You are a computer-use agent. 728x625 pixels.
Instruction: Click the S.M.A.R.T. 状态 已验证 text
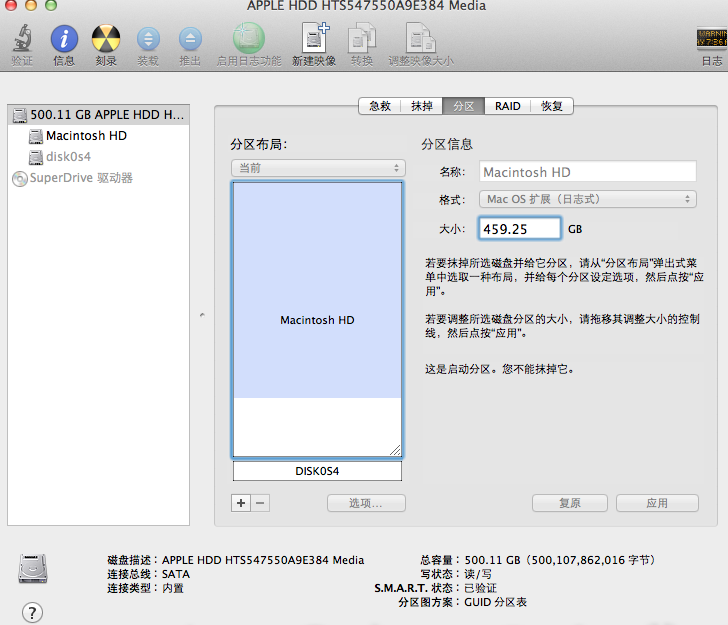[436, 588]
